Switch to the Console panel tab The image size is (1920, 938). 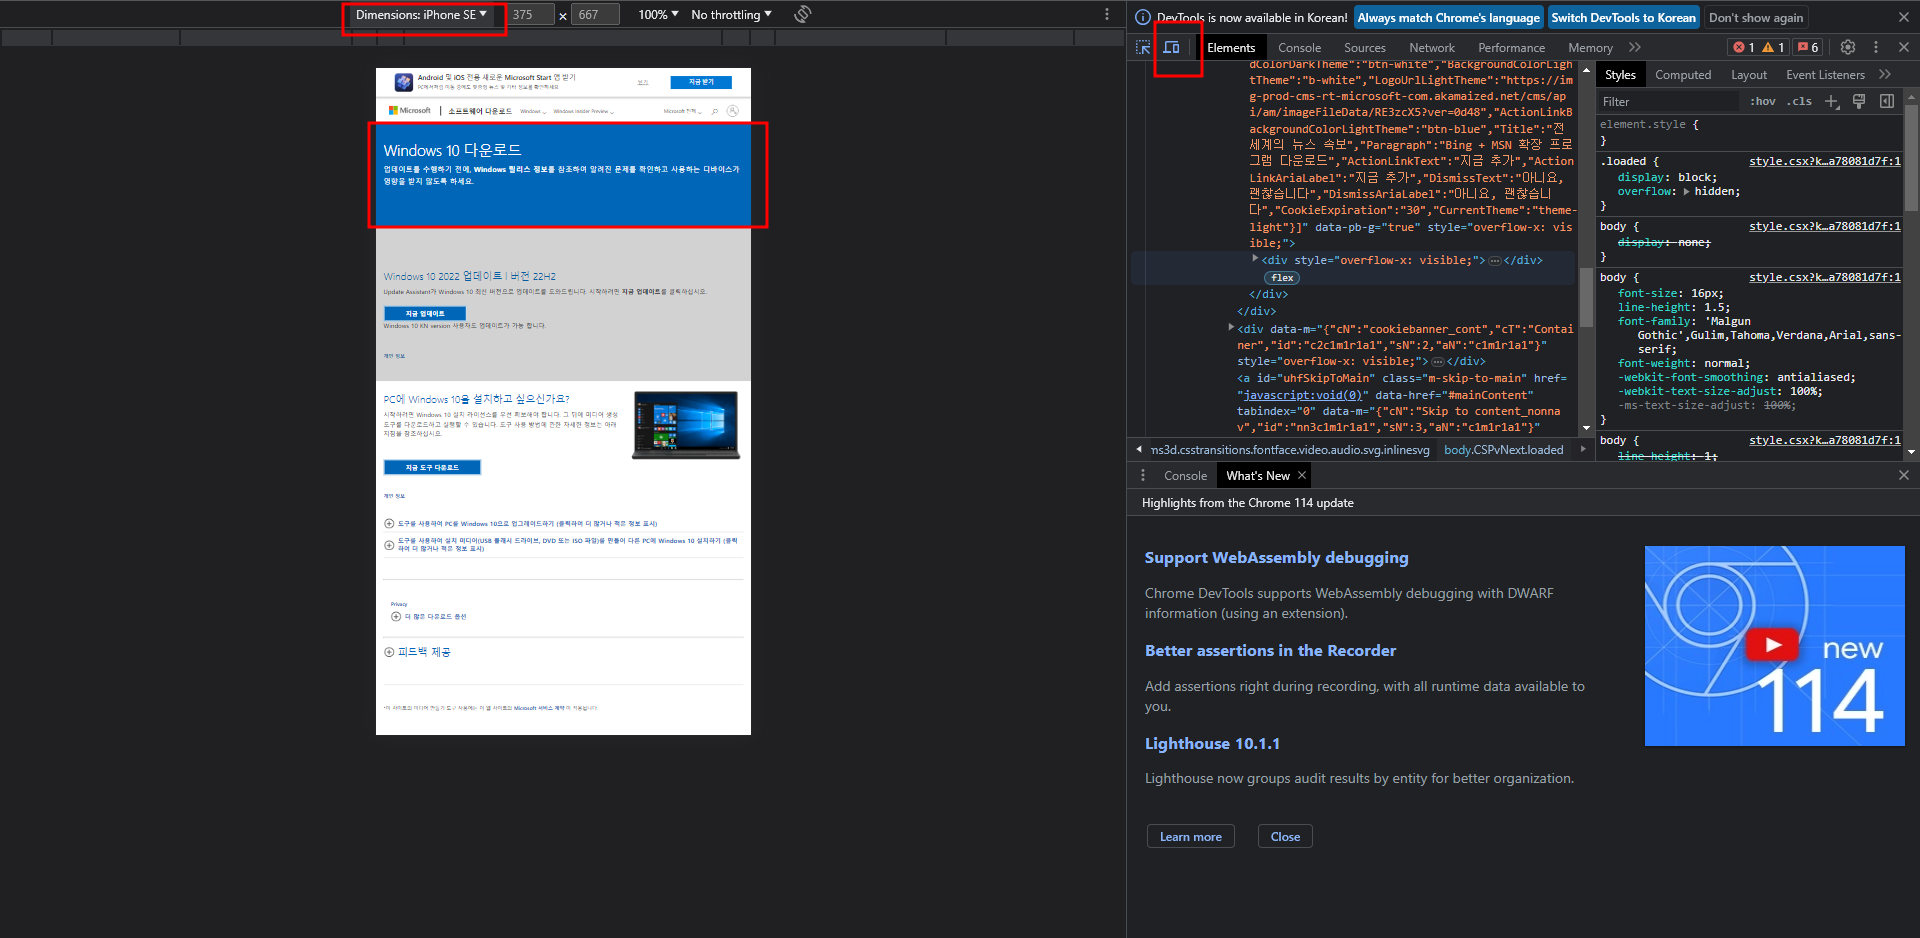[1299, 47]
